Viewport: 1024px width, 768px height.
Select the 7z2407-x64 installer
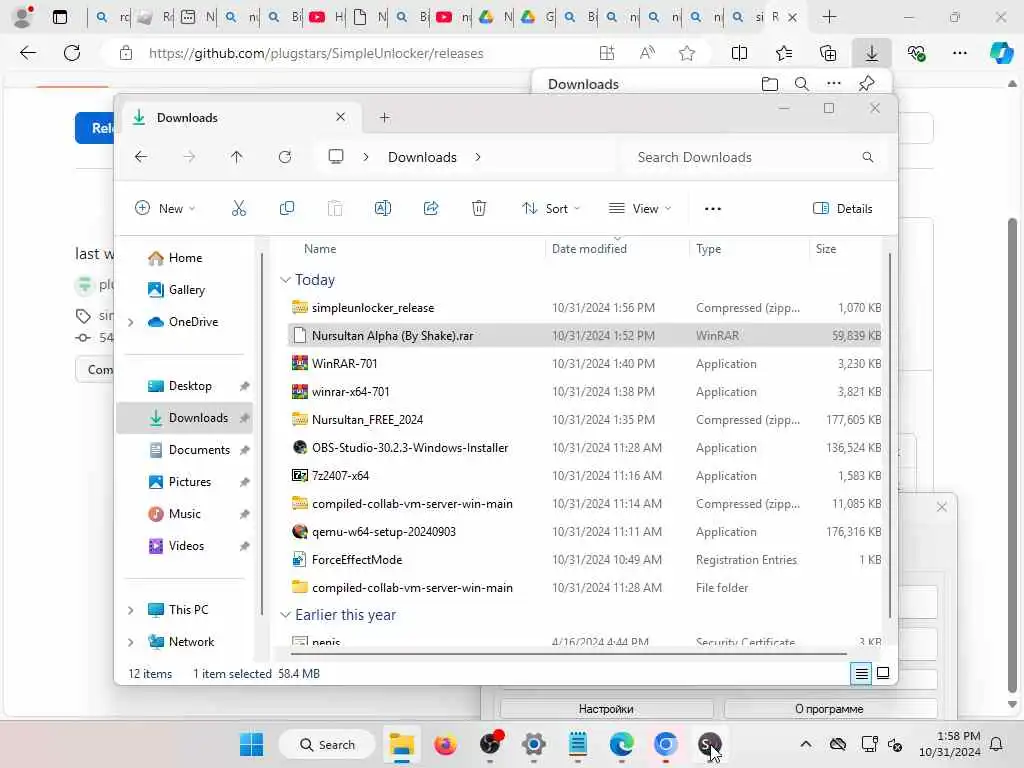pos(584,476)
